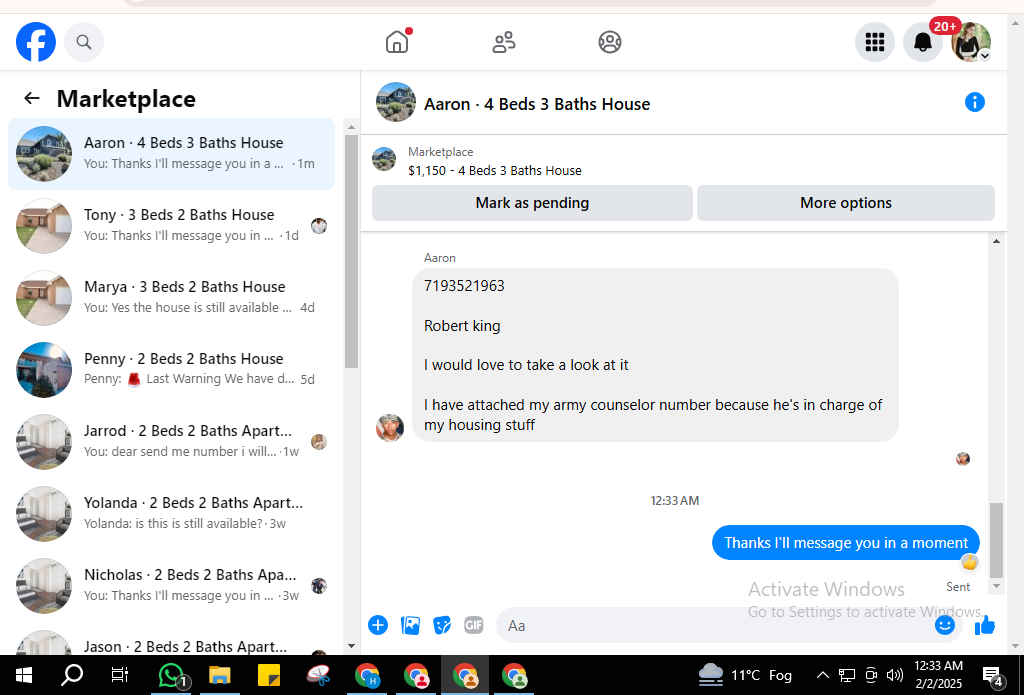Click More options button
This screenshot has width=1024, height=695.
(x=846, y=202)
